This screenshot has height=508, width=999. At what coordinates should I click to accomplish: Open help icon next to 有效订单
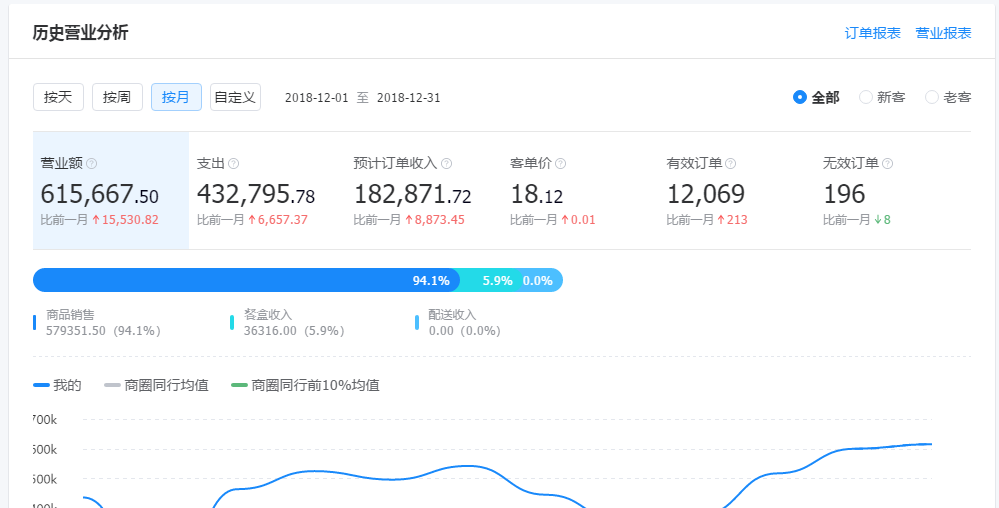coord(731,164)
